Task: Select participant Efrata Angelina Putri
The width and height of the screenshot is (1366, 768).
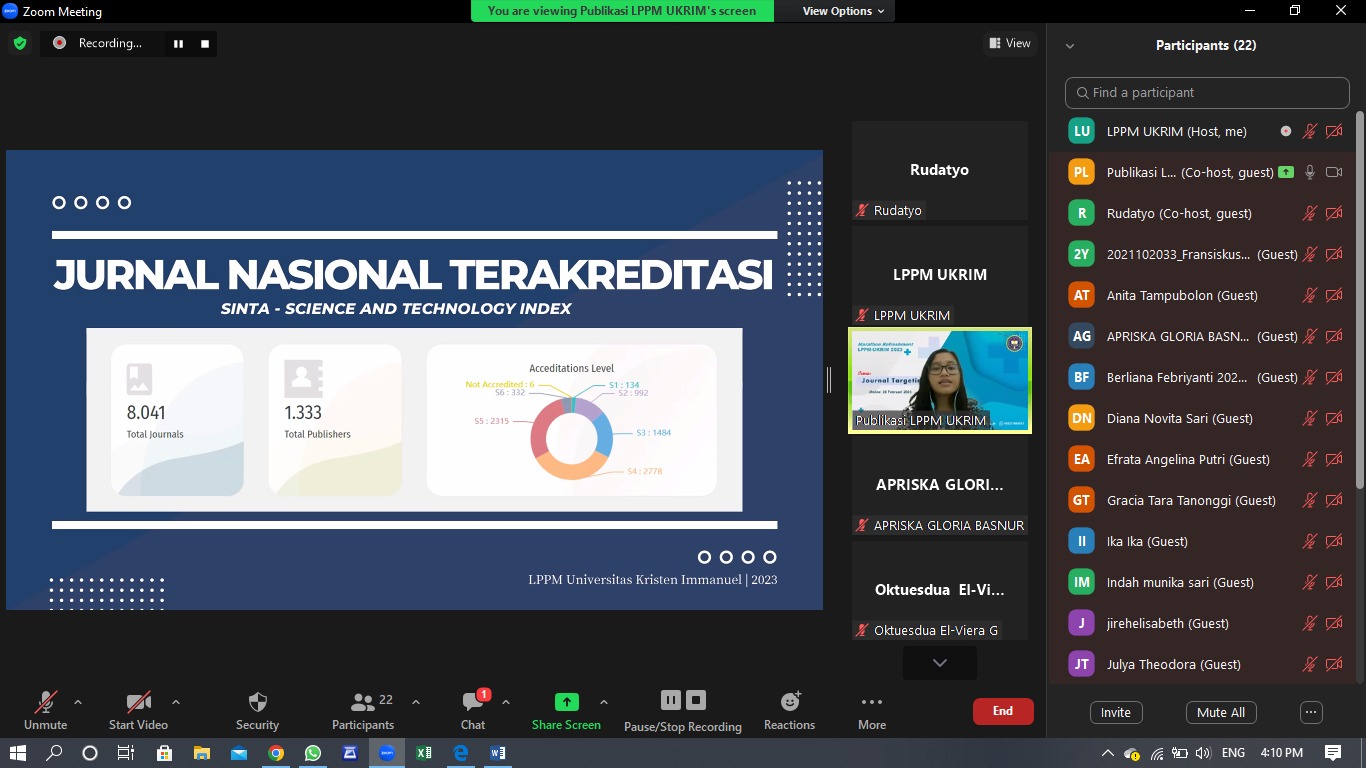Action: 1203,459
